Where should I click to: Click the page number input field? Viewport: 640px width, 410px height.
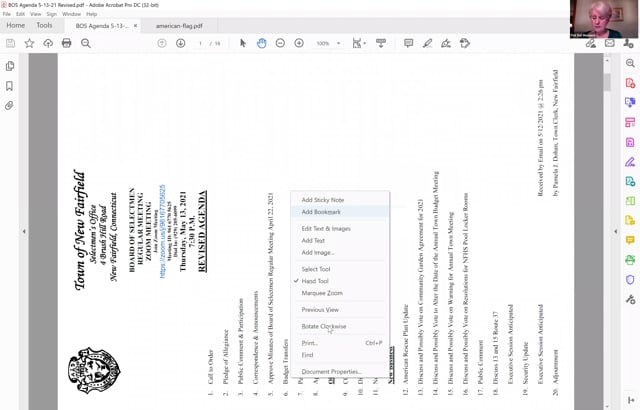(200, 43)
